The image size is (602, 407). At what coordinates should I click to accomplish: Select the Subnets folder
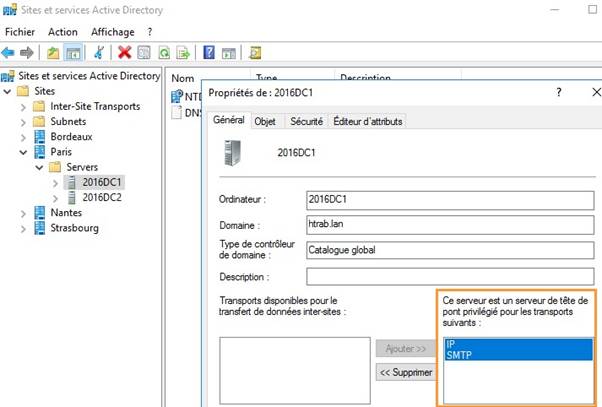click(x=68, y=121)
